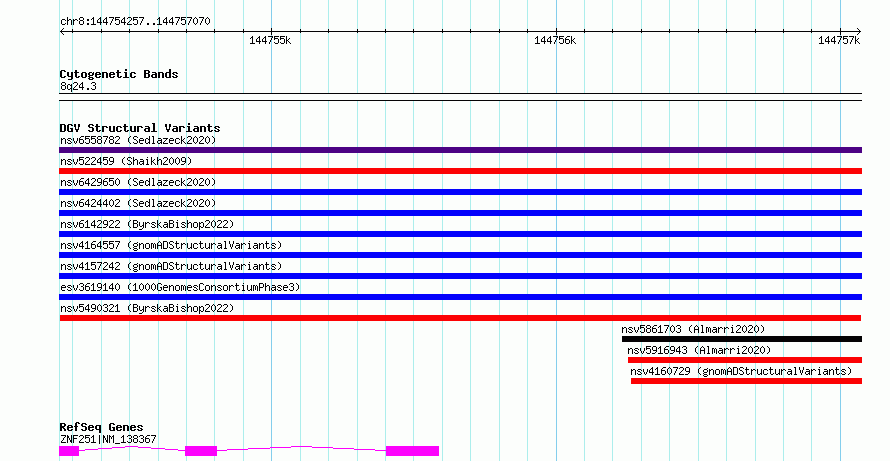Open nsv6429650 (Sedlazeck2020) variant label

pos(138,182)
